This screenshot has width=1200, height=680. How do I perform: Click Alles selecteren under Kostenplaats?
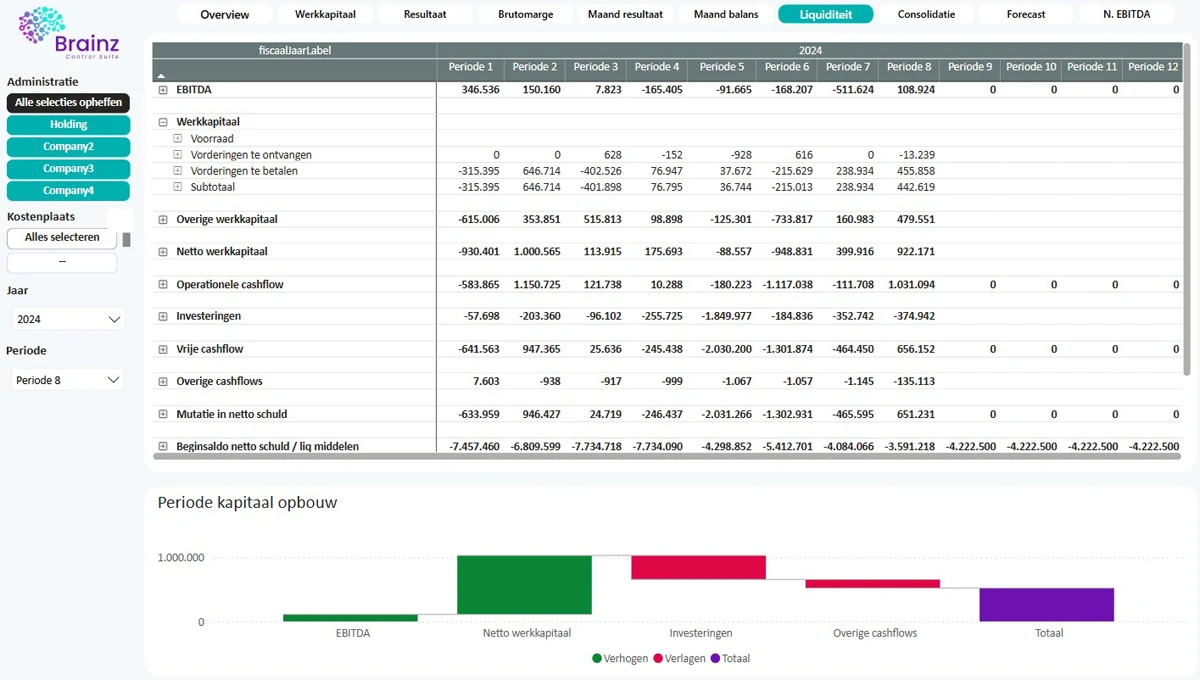click(62, 238)
